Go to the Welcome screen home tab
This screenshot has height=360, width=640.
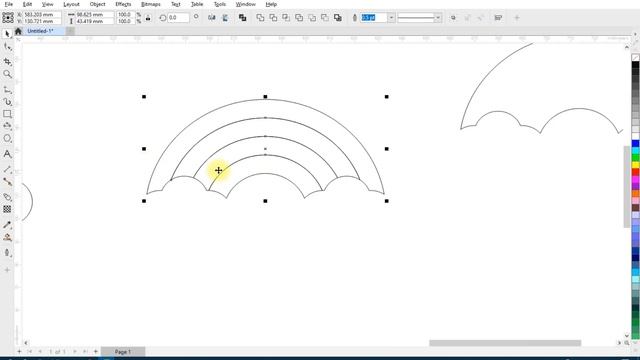coord(18,31)
